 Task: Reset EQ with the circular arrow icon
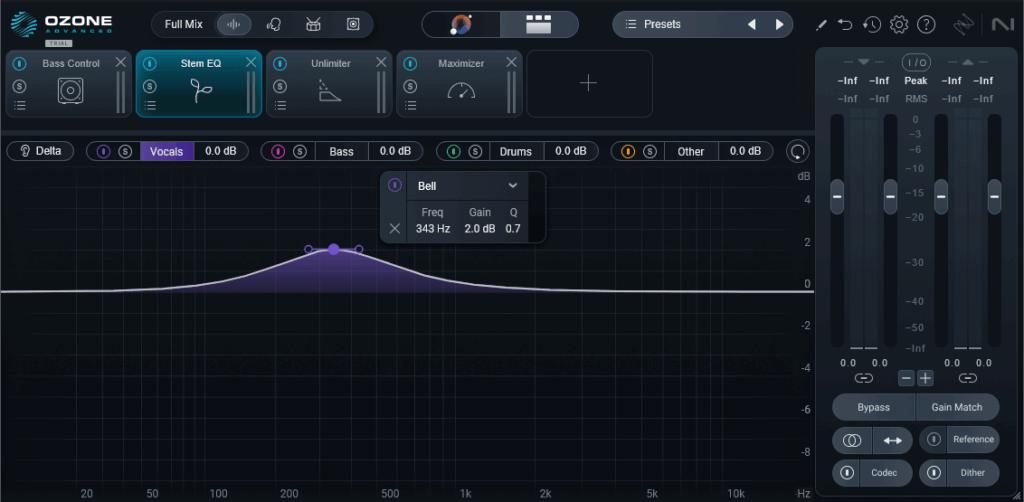click(797, 151)
